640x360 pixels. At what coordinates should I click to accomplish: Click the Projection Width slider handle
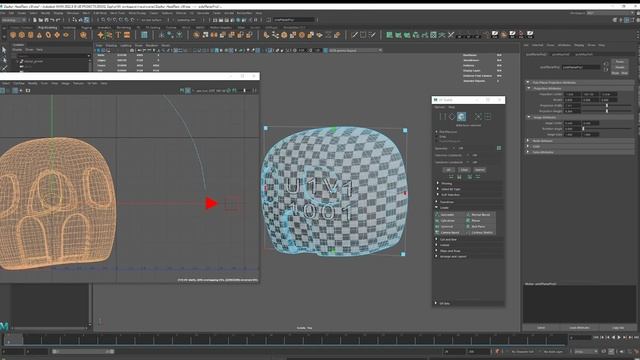pyautogui.click(x=607, y=106)
